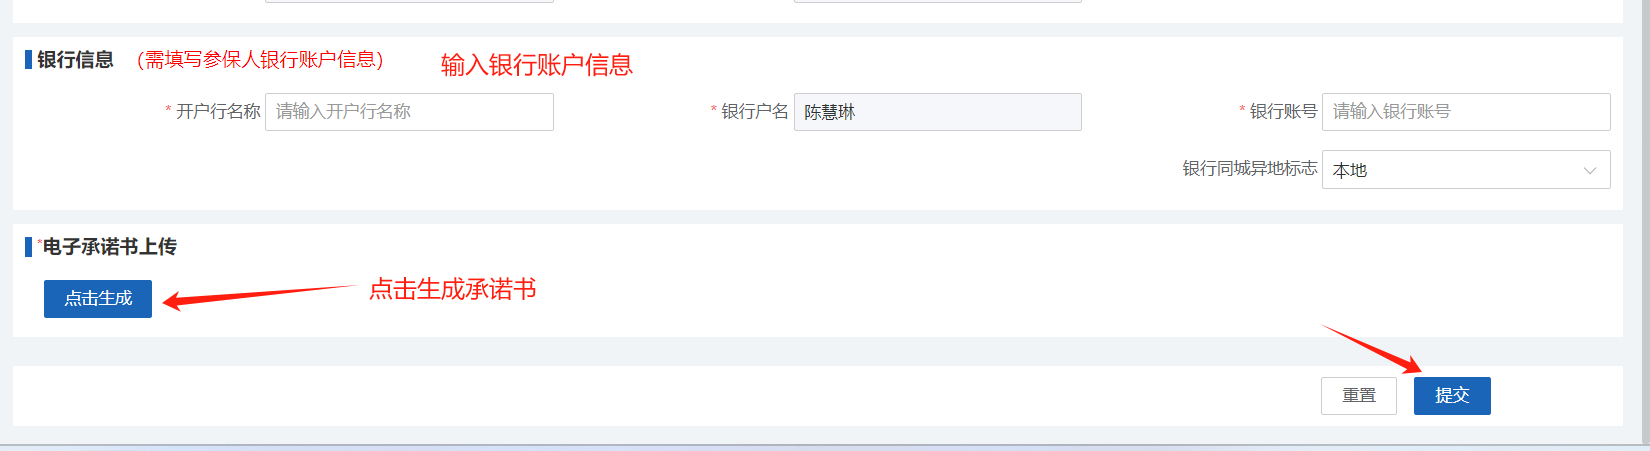Click the red arrow pointing to 点击生成

click(259, 297)
